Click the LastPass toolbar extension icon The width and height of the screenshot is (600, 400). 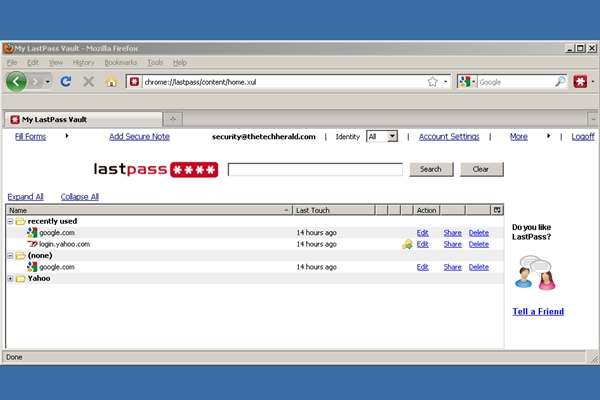coord(580,82)
